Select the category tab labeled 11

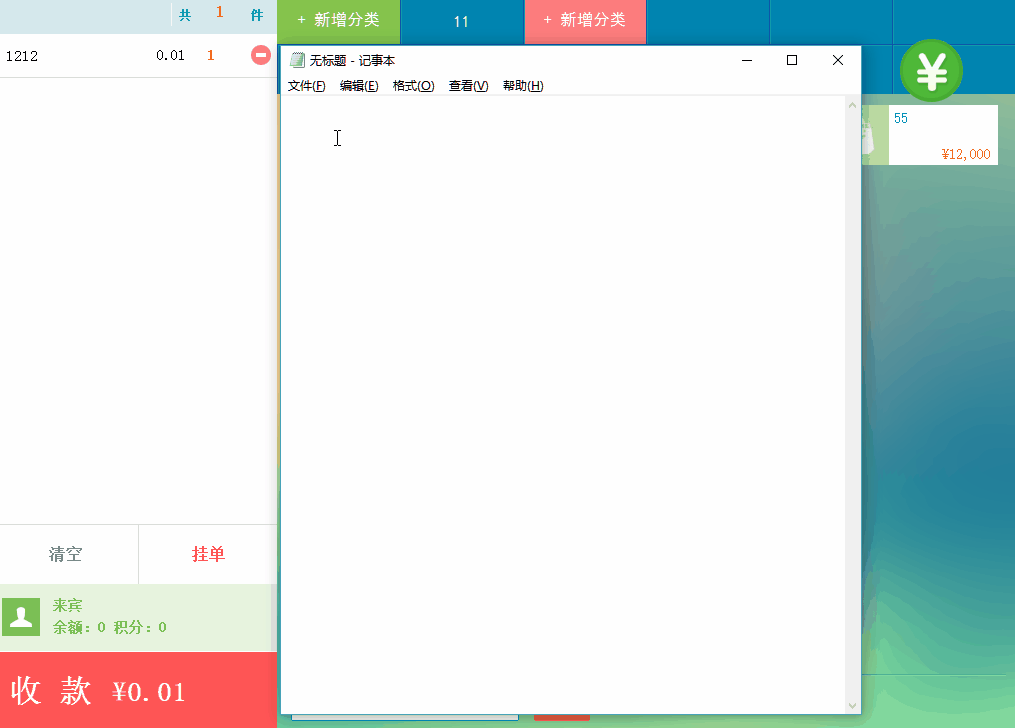tap(462, 21)
